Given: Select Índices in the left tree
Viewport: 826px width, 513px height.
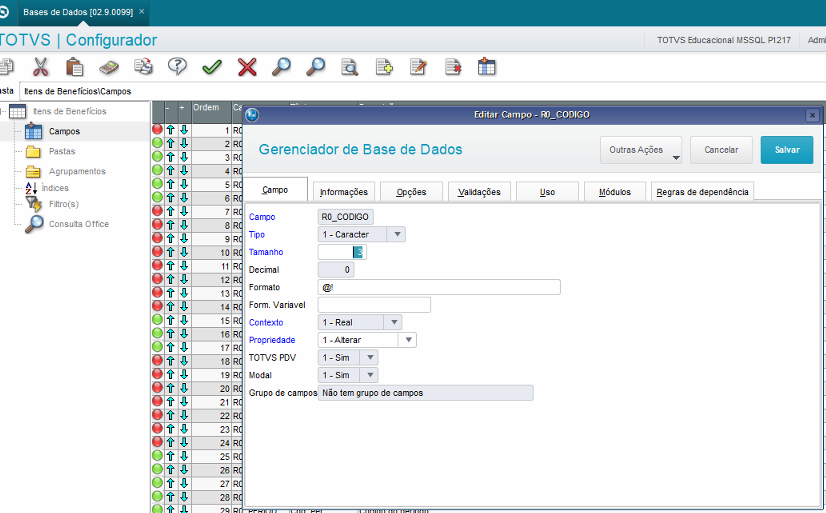Looking at the screenshot, I should [55, 188].
